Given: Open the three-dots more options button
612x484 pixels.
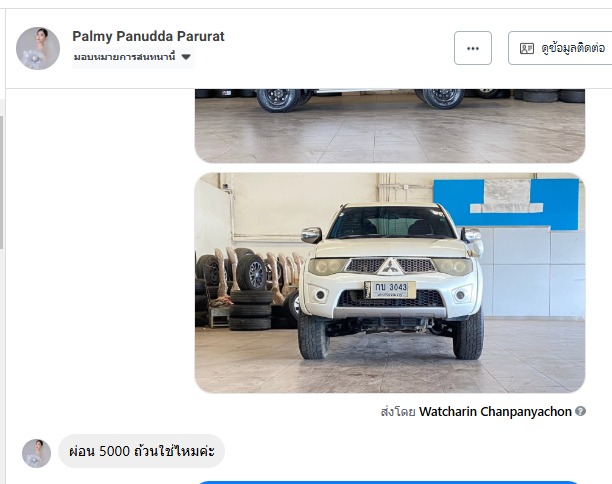Looking at the screenshot, I should (473, 48).
